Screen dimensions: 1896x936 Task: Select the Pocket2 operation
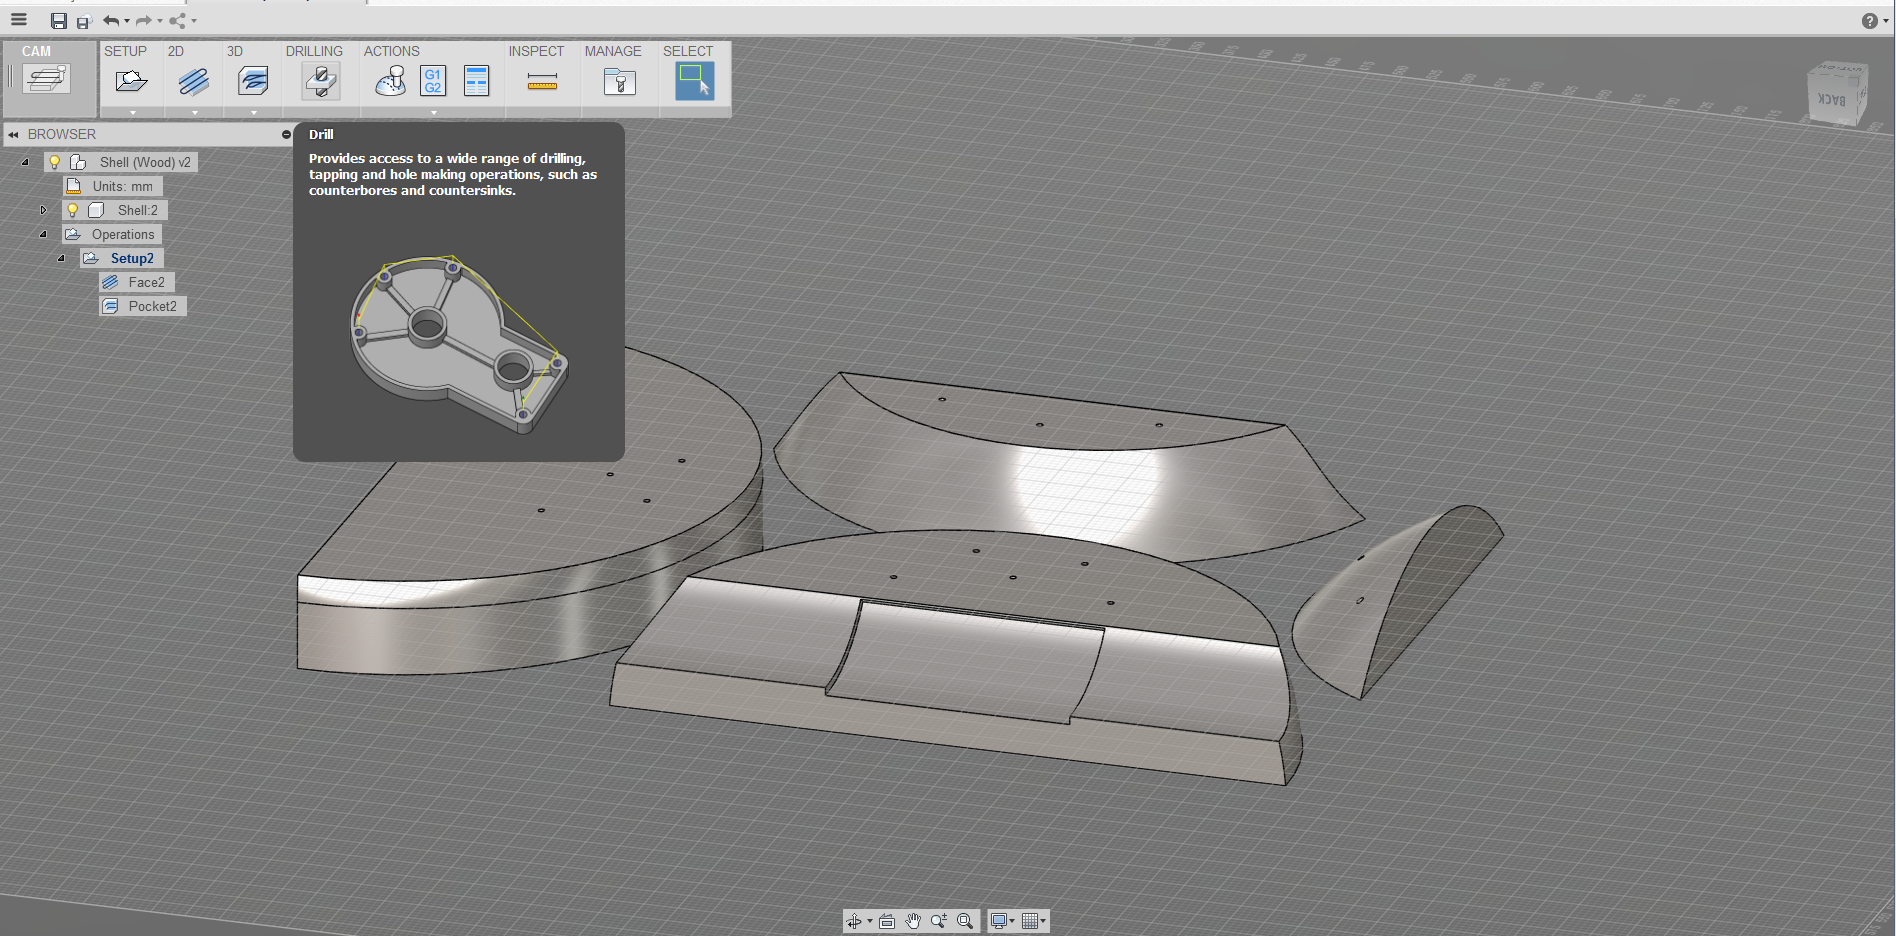(x=143, y=306)
